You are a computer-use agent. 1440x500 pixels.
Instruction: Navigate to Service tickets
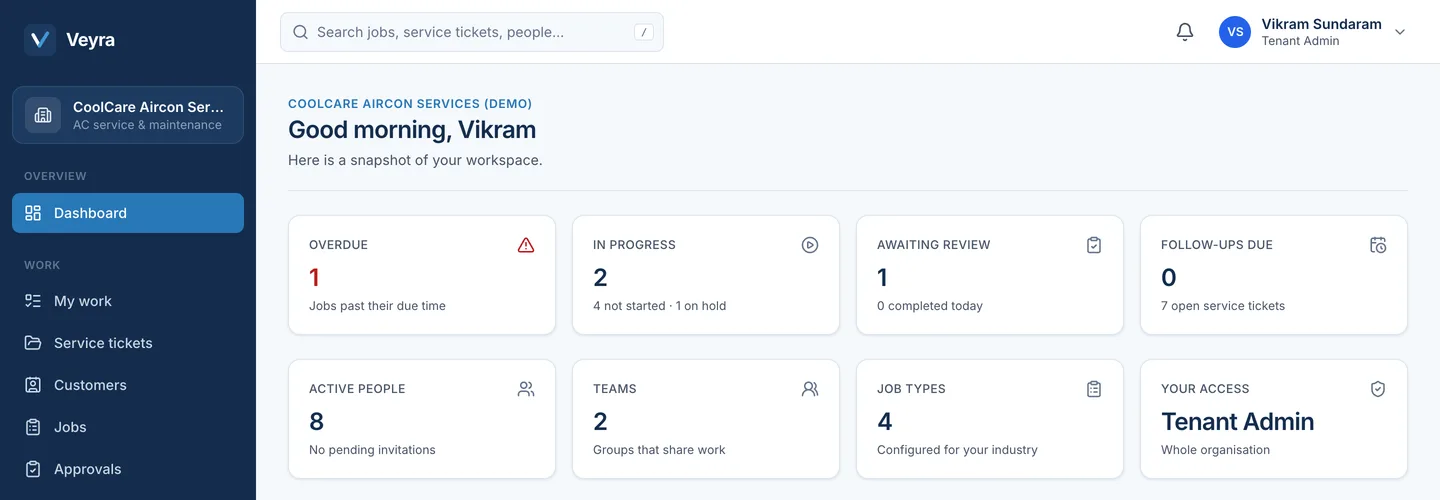[128, 343]
